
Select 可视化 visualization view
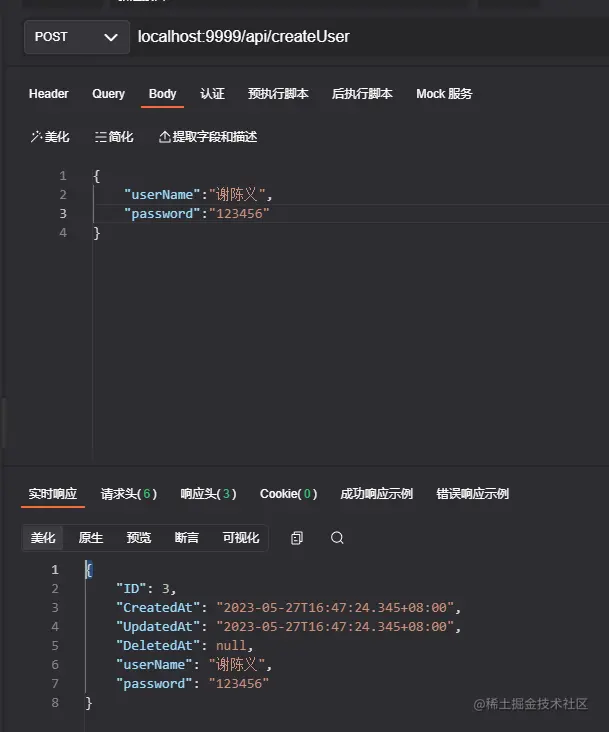241,538
